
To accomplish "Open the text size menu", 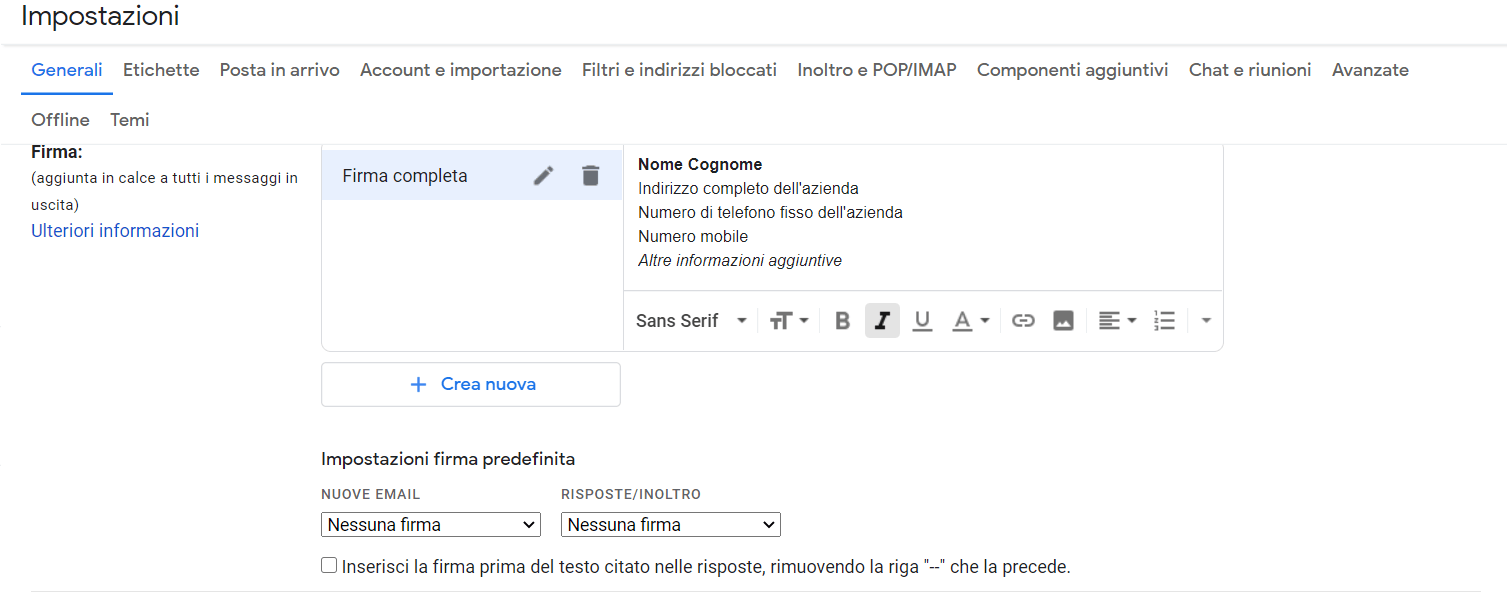I will [789, 321].
